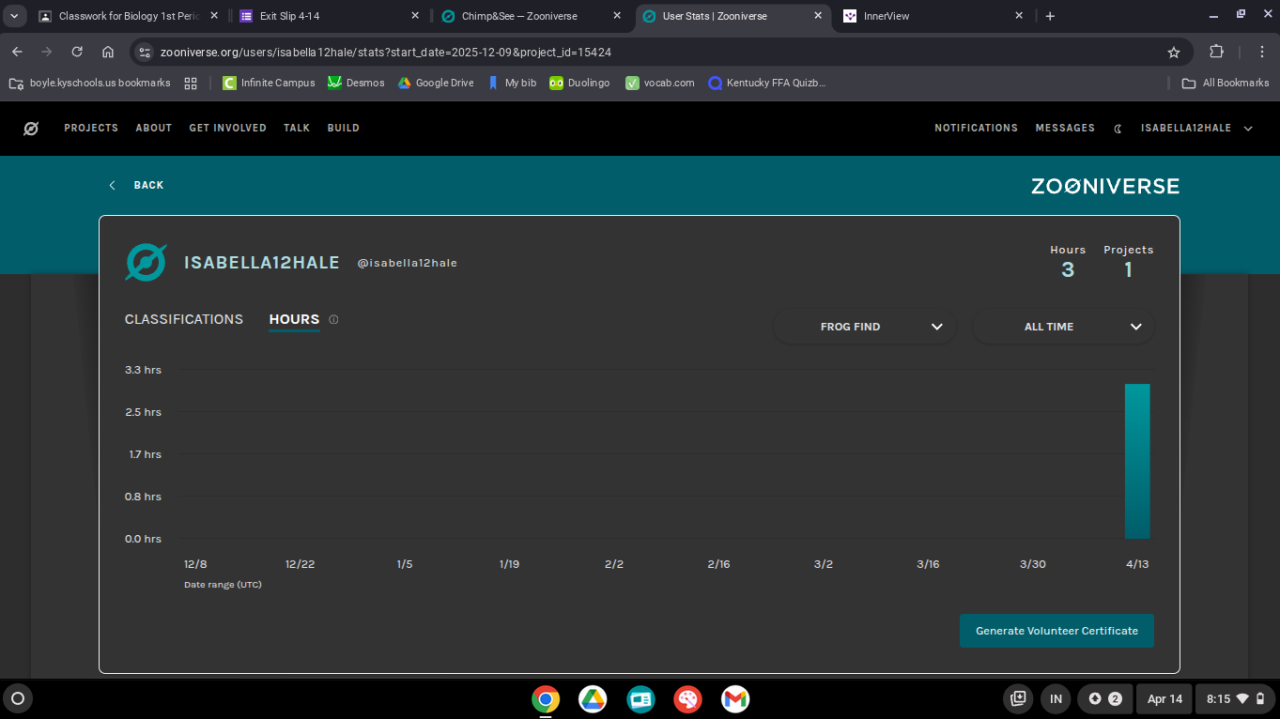The width and height of the screenshot is (1280, 719).
Task: Close the Exit Slip 4-14 tab
Action: click(415, 16)
